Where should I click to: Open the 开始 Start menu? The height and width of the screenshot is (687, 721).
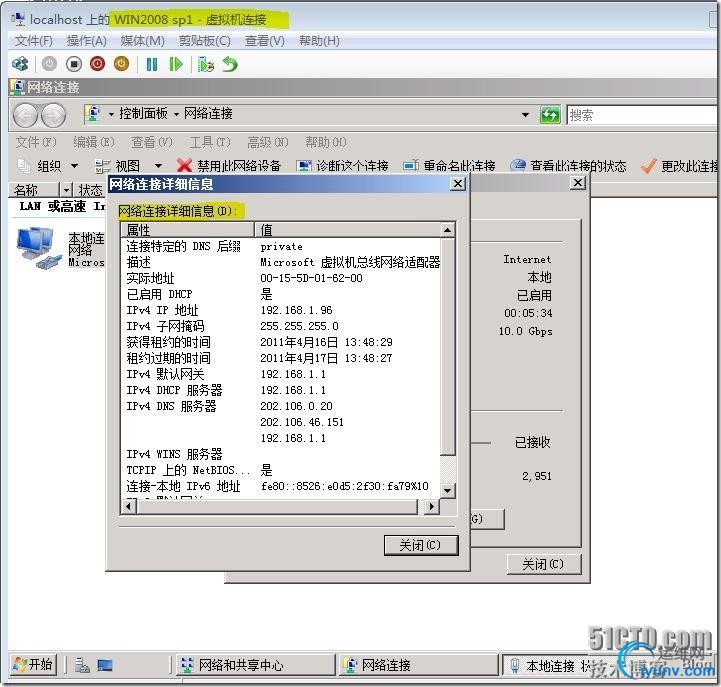pos(33,664)
